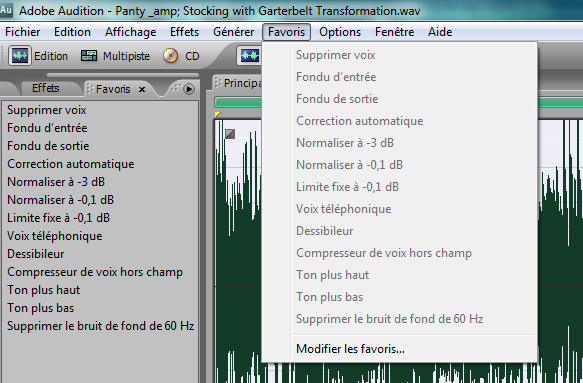
Task: Open the Fenêtre menu
Action: pos(394,32)
